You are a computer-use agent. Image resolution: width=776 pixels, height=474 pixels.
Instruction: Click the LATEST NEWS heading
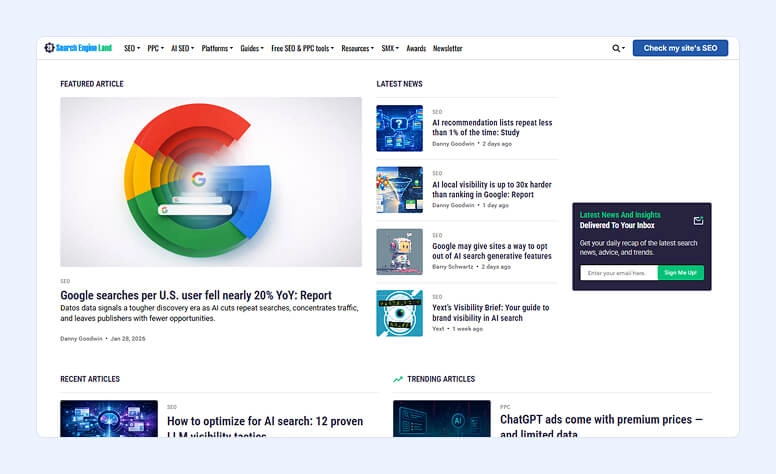pos(399,84)
